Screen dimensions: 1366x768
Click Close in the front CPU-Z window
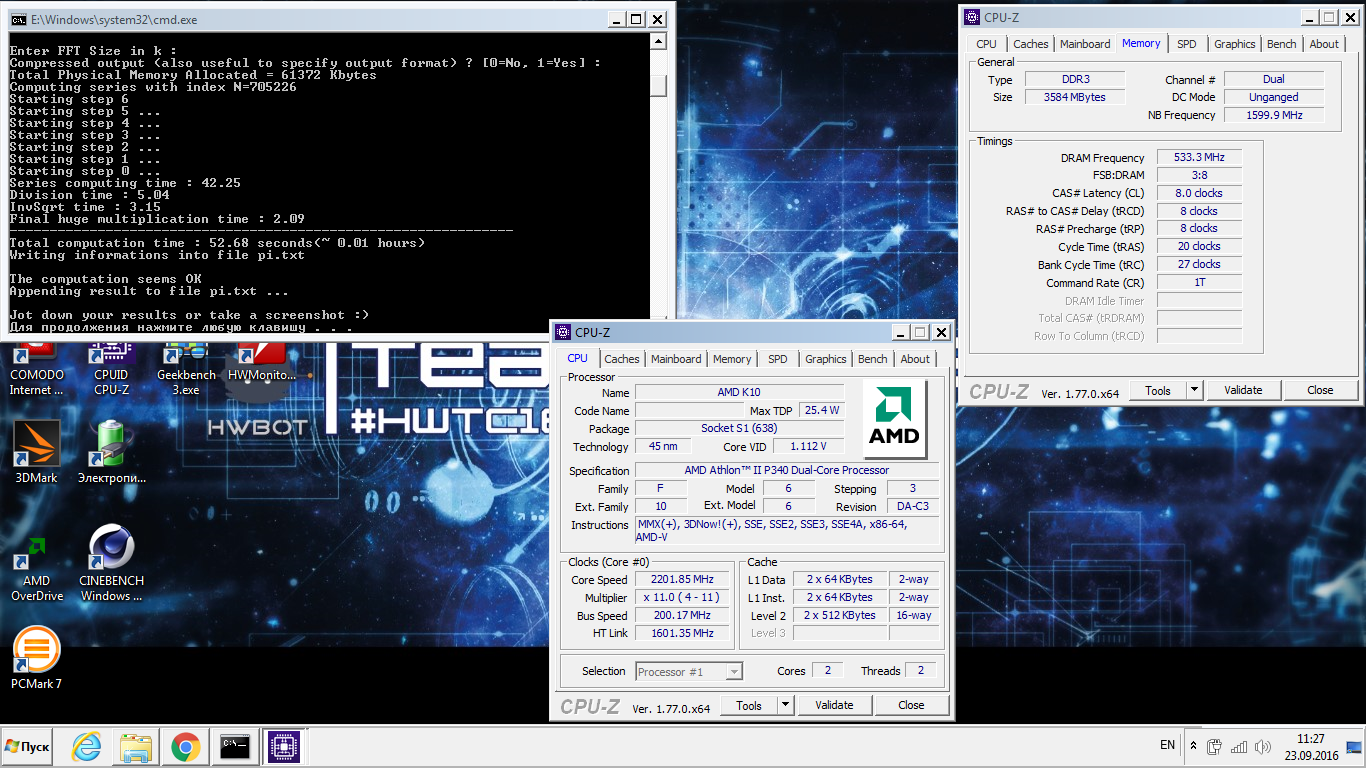pyautogui.click(x=911, y=705)
